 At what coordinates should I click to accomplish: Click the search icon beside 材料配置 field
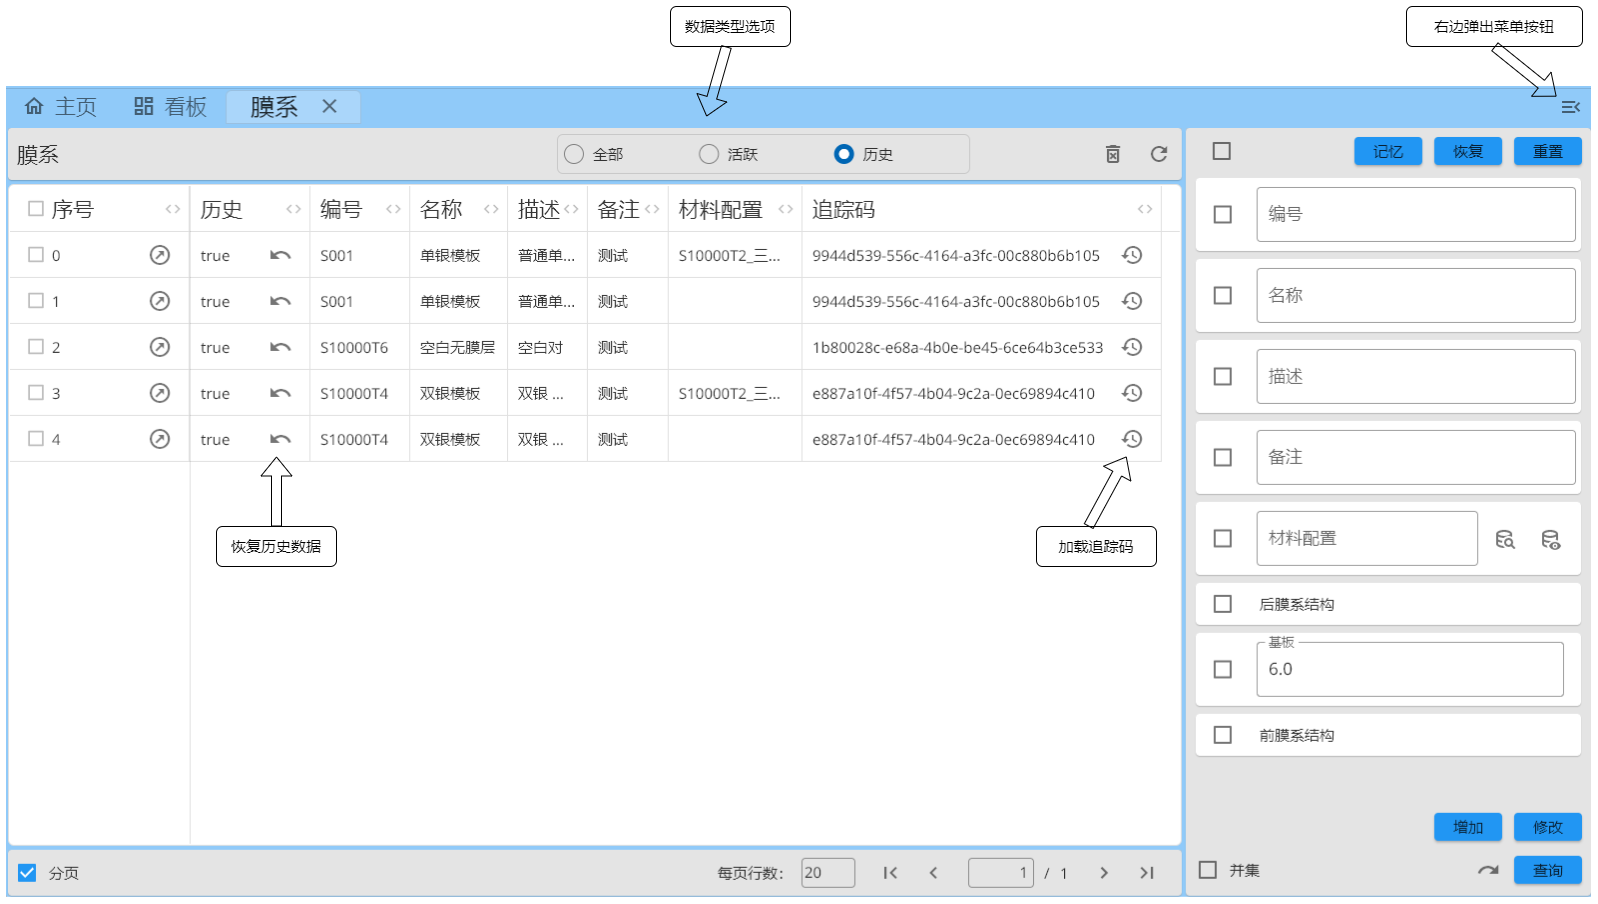1505,540
